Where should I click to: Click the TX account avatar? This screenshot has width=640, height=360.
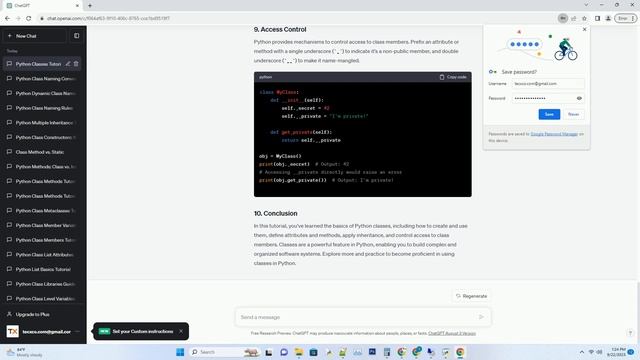click(x=13, y=331)
